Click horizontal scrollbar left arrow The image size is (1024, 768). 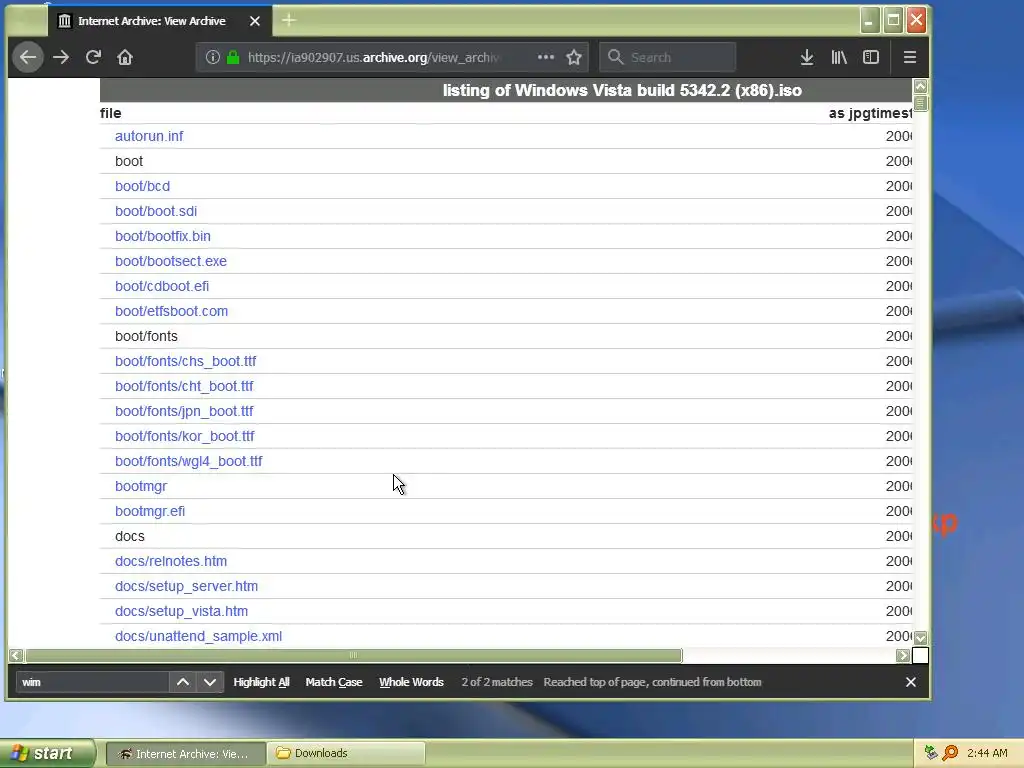[16, 655]
